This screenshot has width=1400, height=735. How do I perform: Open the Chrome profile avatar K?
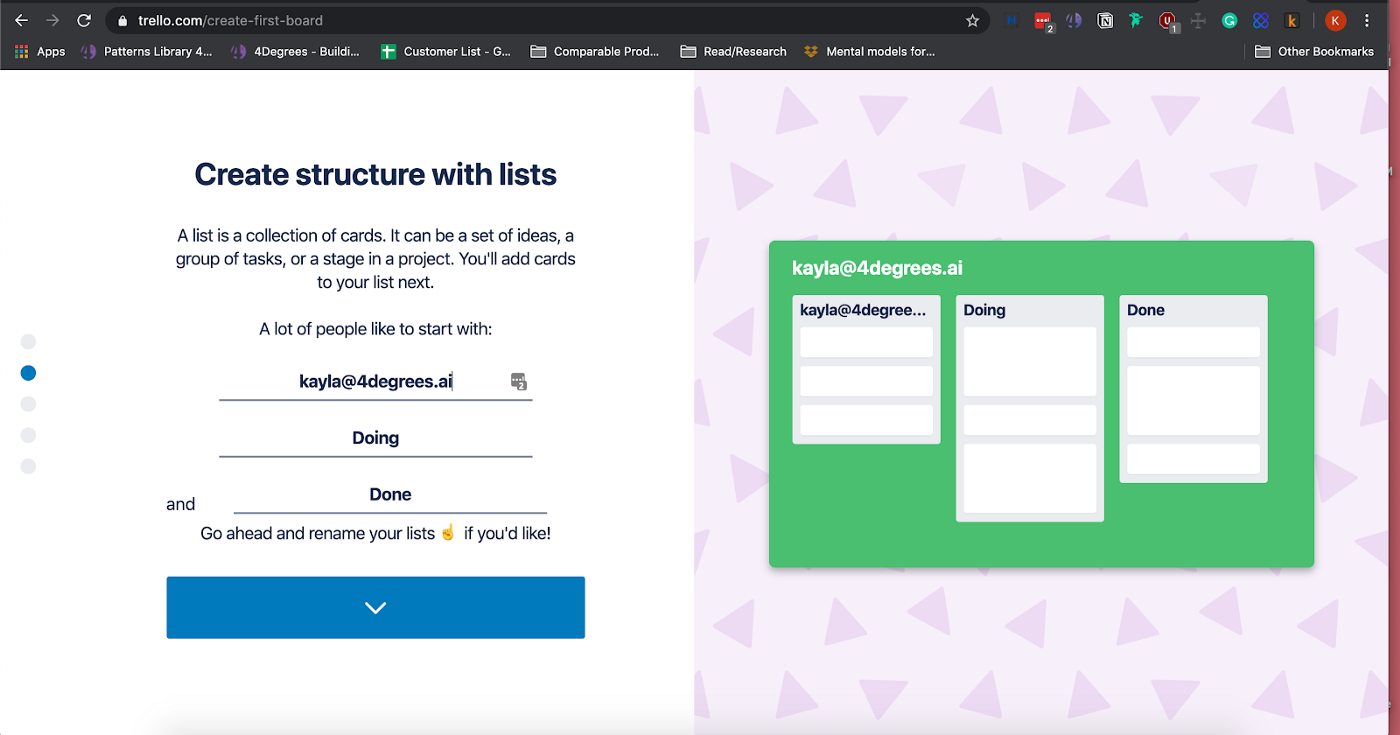click(x=1335, y=20)
